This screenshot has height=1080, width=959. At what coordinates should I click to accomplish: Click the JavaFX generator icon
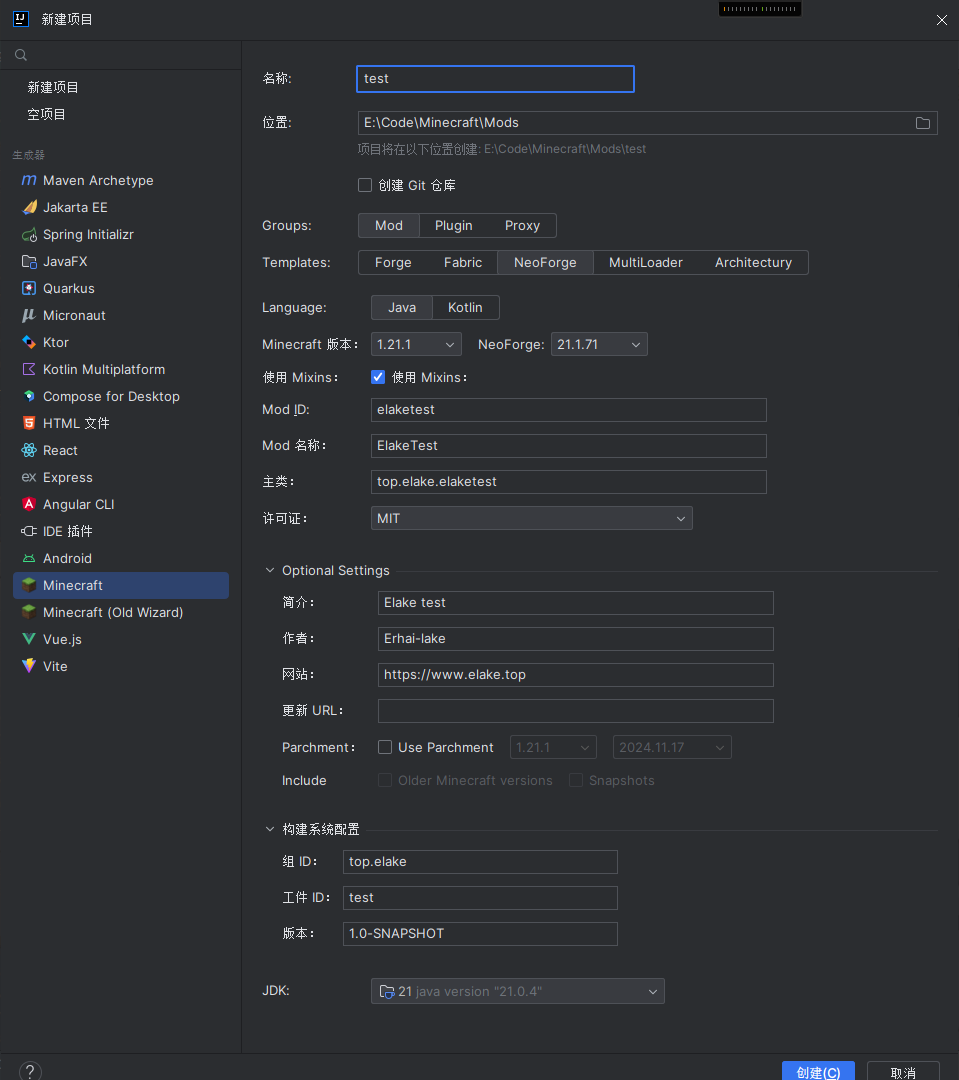click(x=29, y=261)
